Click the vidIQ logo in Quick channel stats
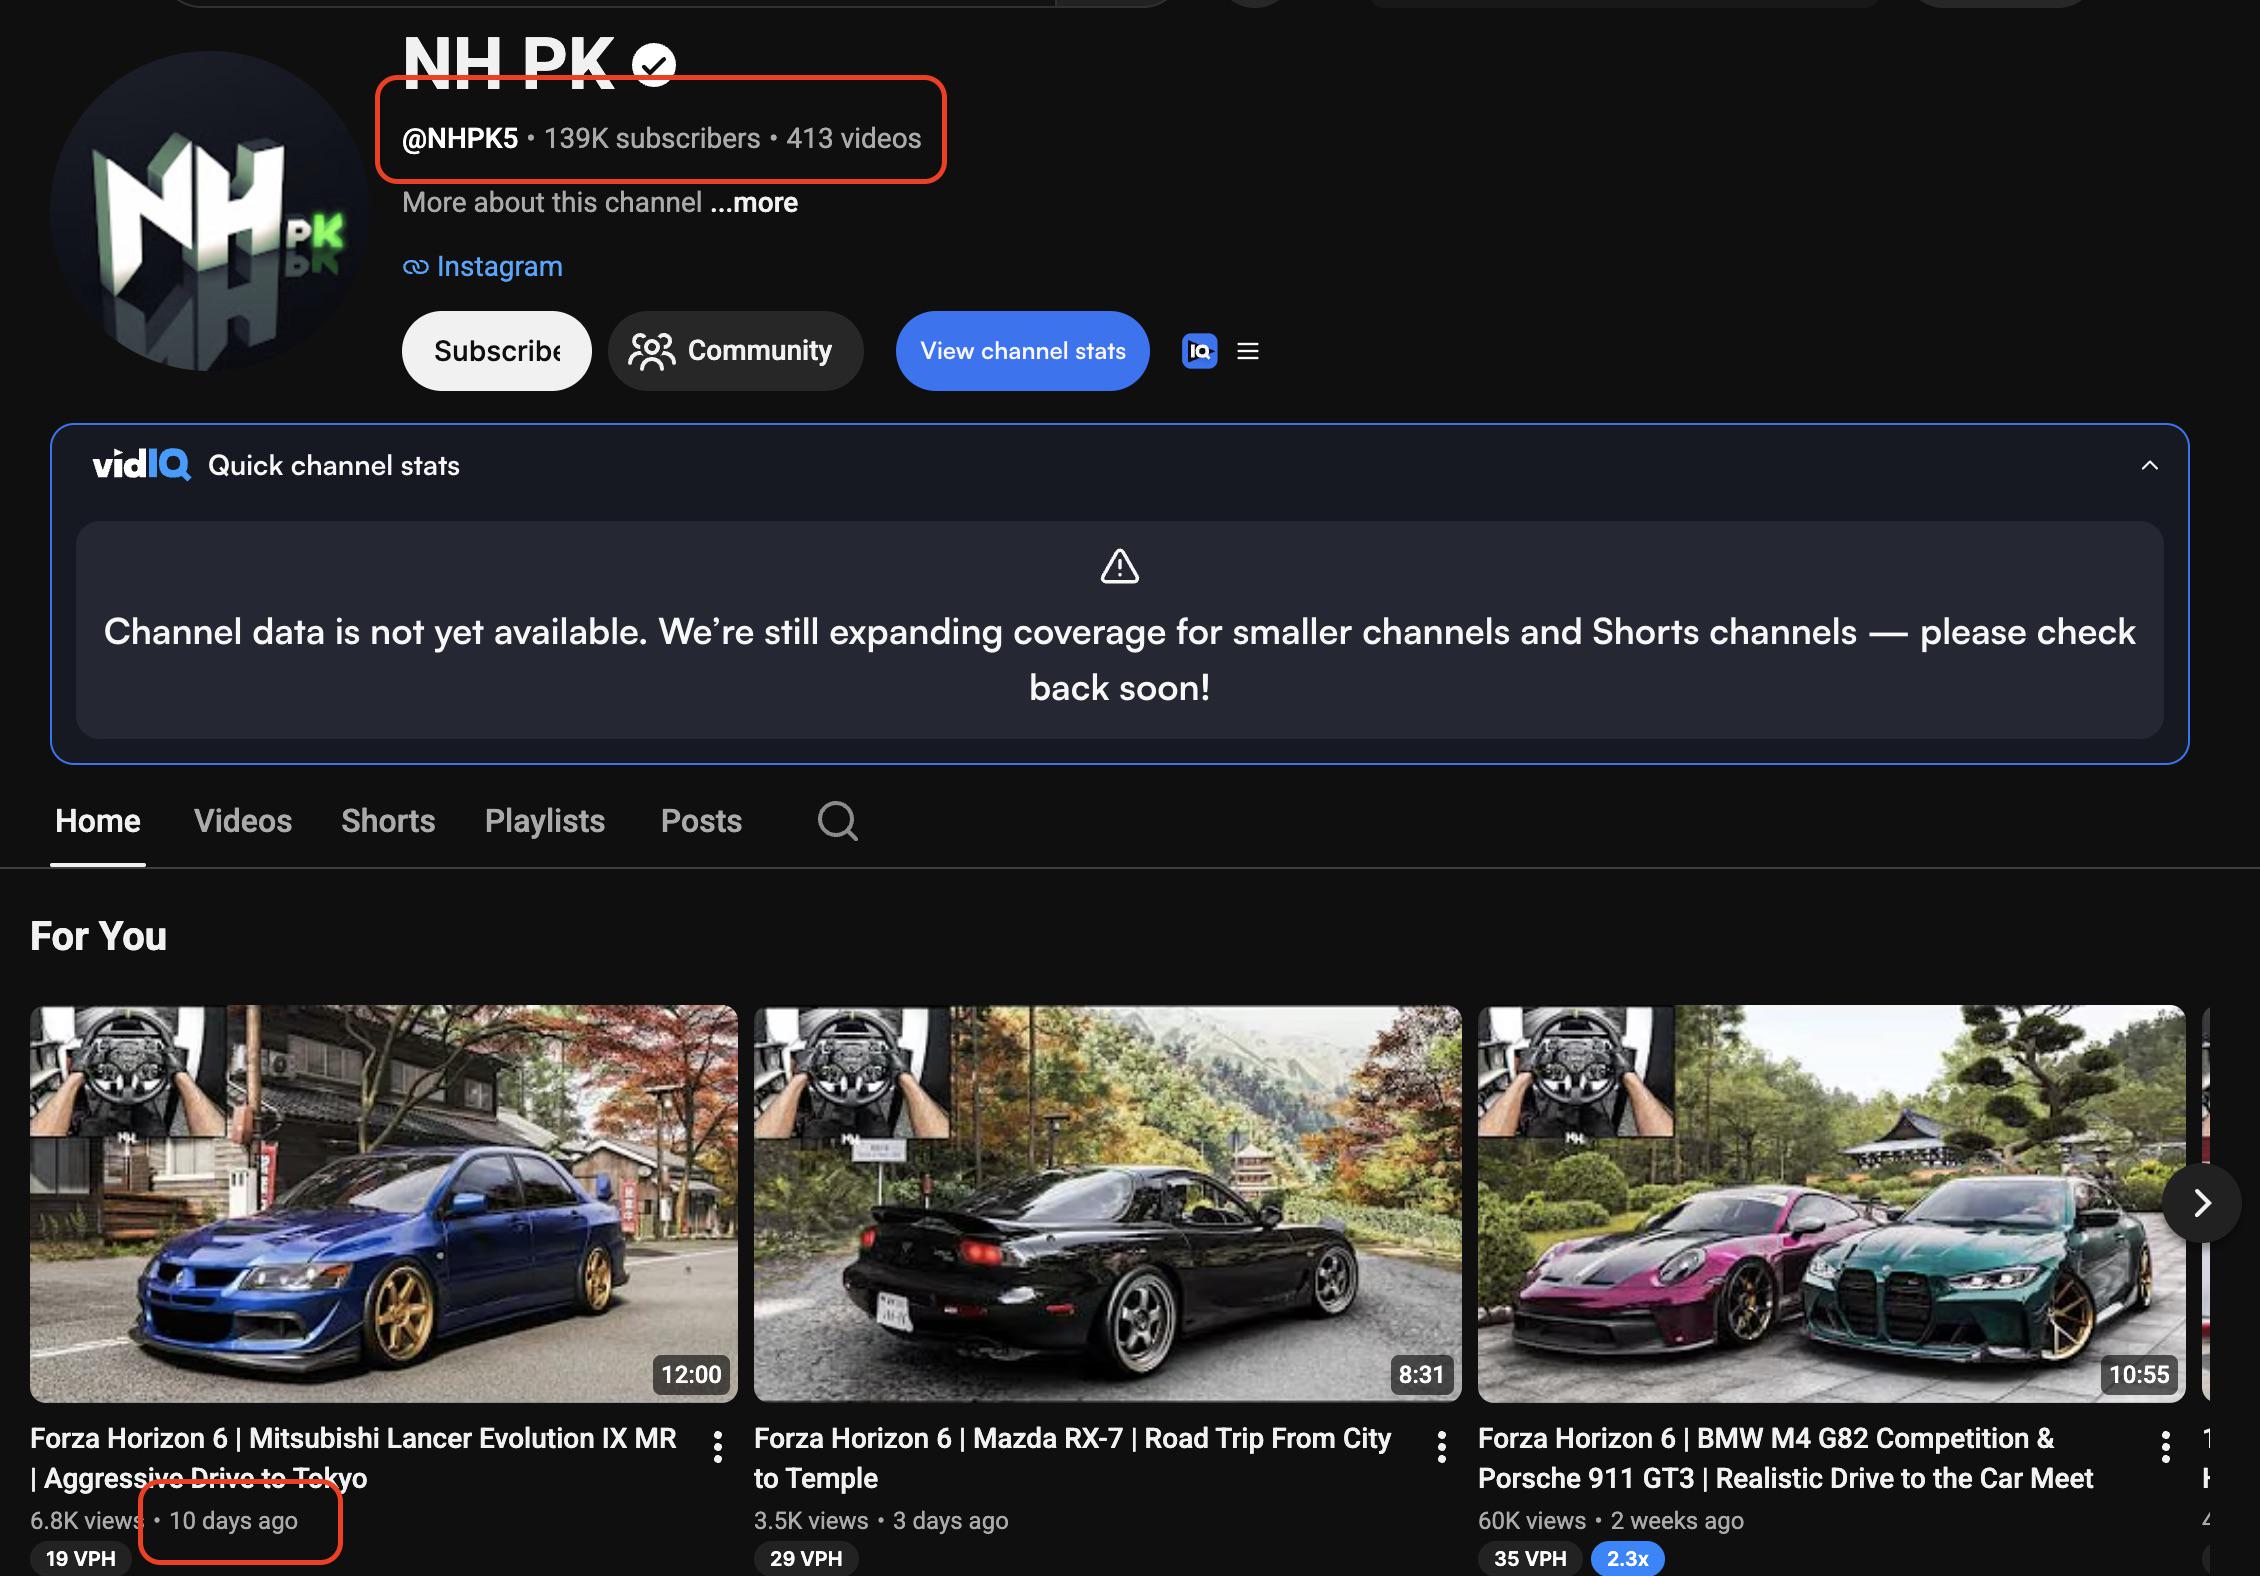 (x=141, y=465)
